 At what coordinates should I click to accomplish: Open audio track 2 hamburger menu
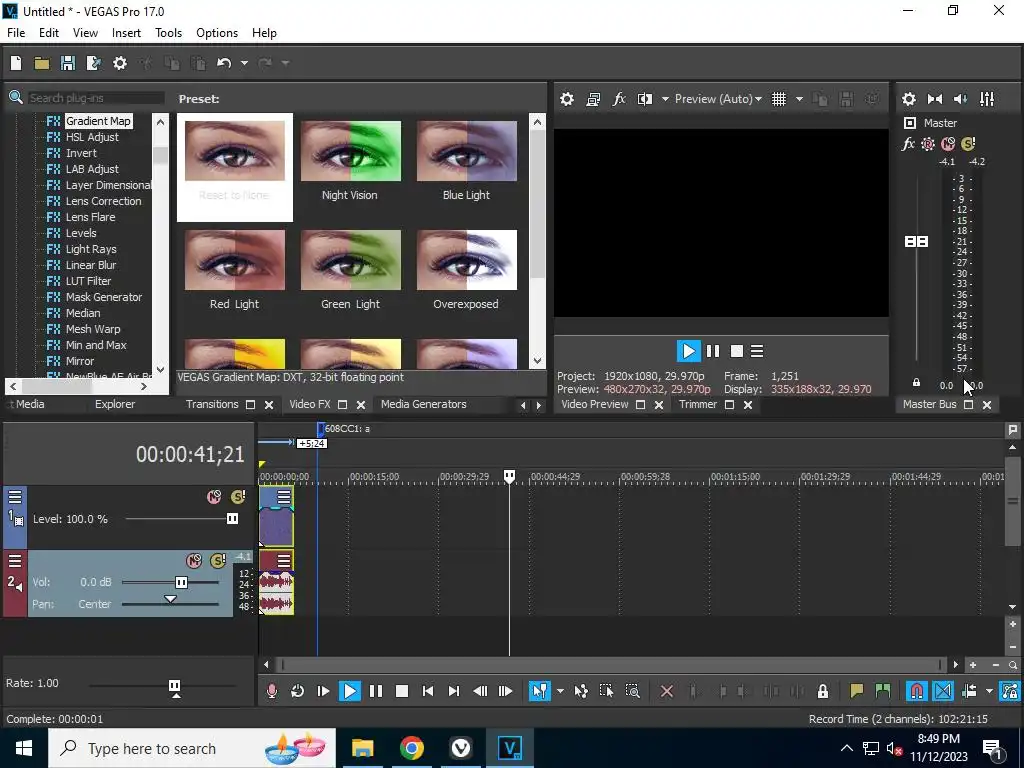(15, 560)
